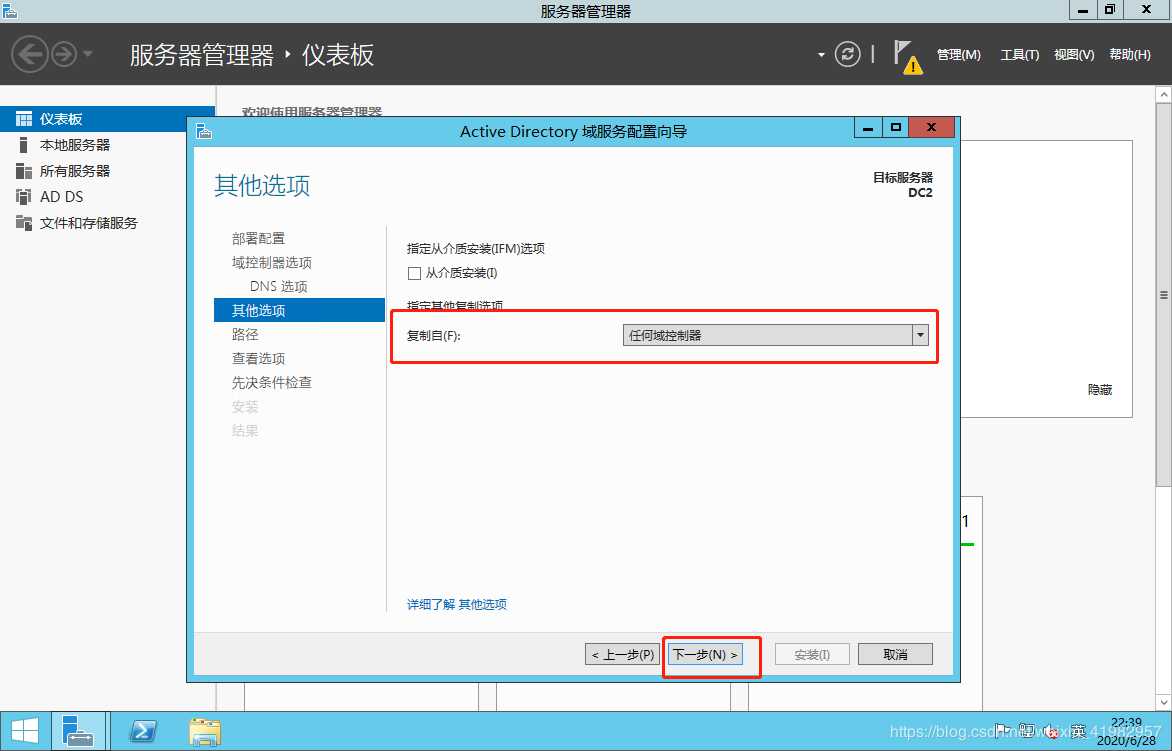Viewport: 1172px width, 751px height.
Task: Click 详细了解 其他选项 link
Action: (x=457, y=604)
